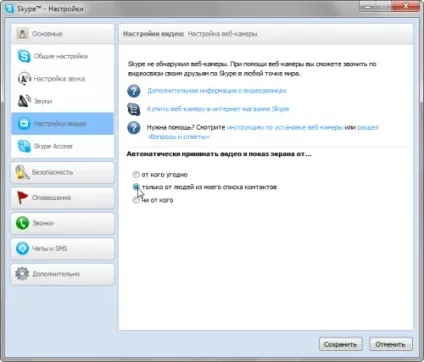This screenshot has height=362, width=424.
Task: Click the red flag icon for Оповещения
Action: pyautogui.click(x=22, y=198)
